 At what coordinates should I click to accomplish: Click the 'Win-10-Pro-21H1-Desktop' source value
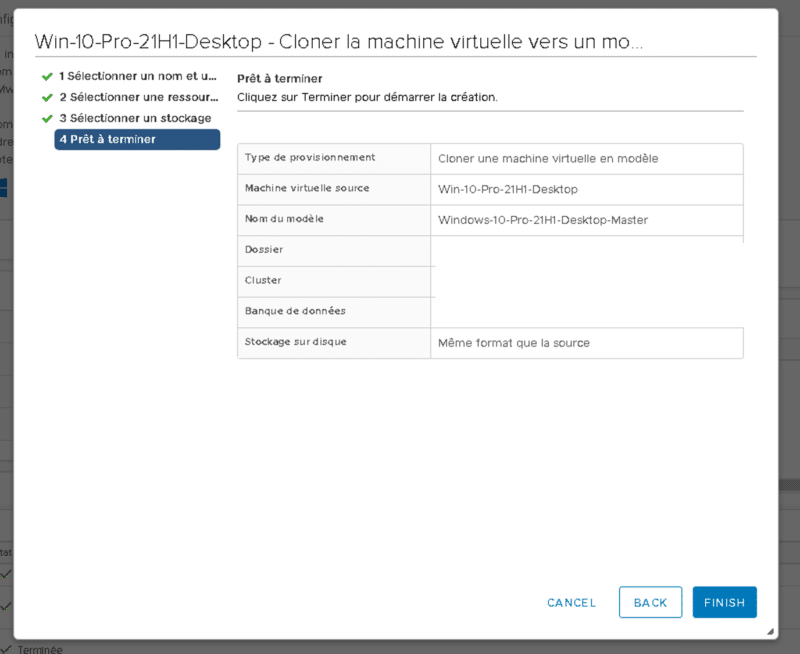(x=508, y=189)
